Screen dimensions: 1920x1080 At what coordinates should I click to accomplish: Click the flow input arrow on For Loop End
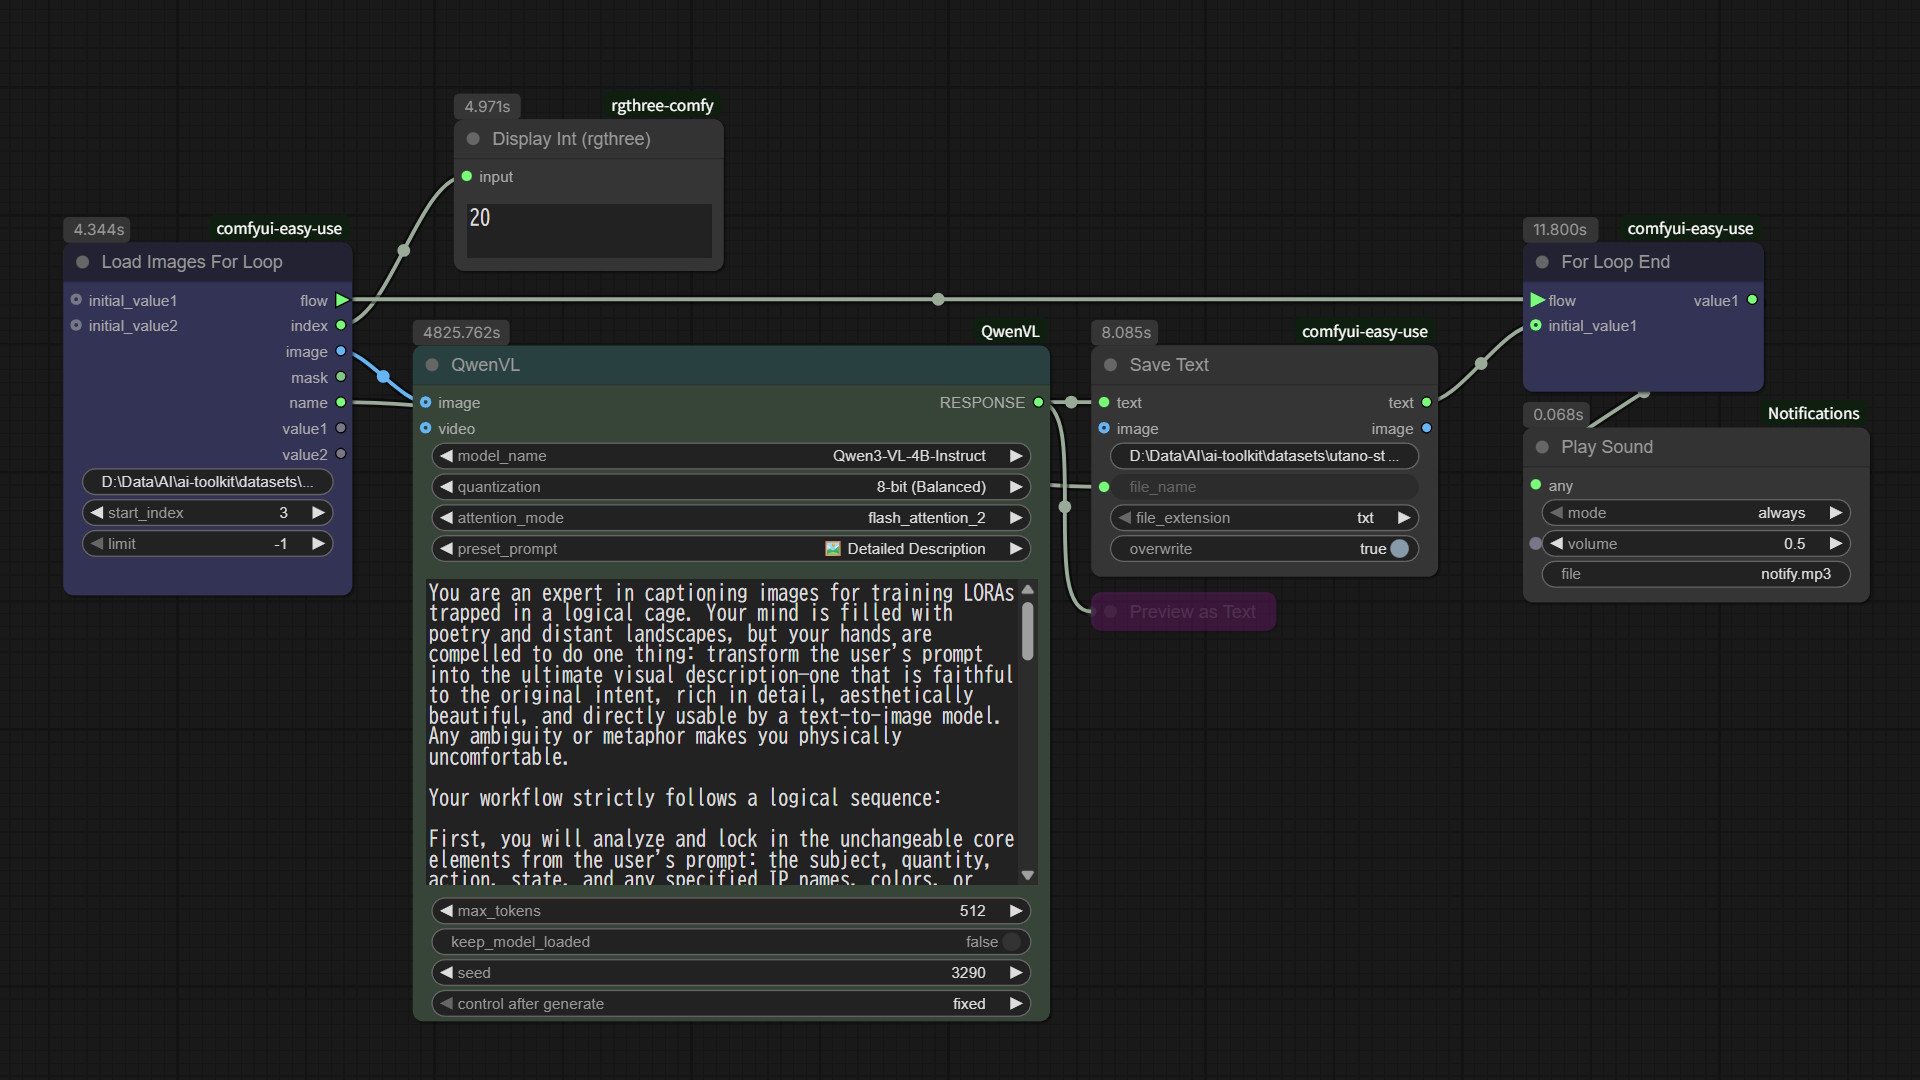pyautogui.click(x=1537, y=300)
